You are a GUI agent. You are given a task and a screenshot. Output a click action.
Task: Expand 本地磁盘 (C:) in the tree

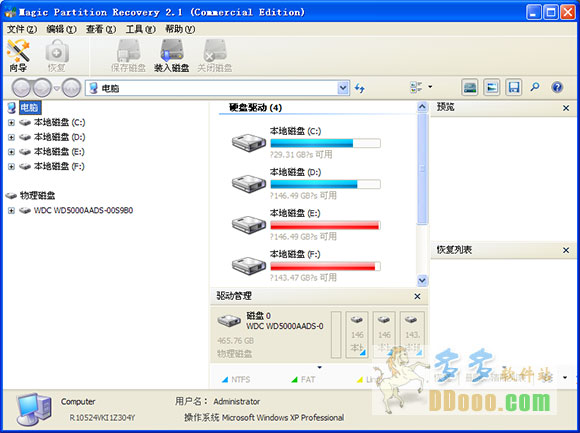[11, 122]
